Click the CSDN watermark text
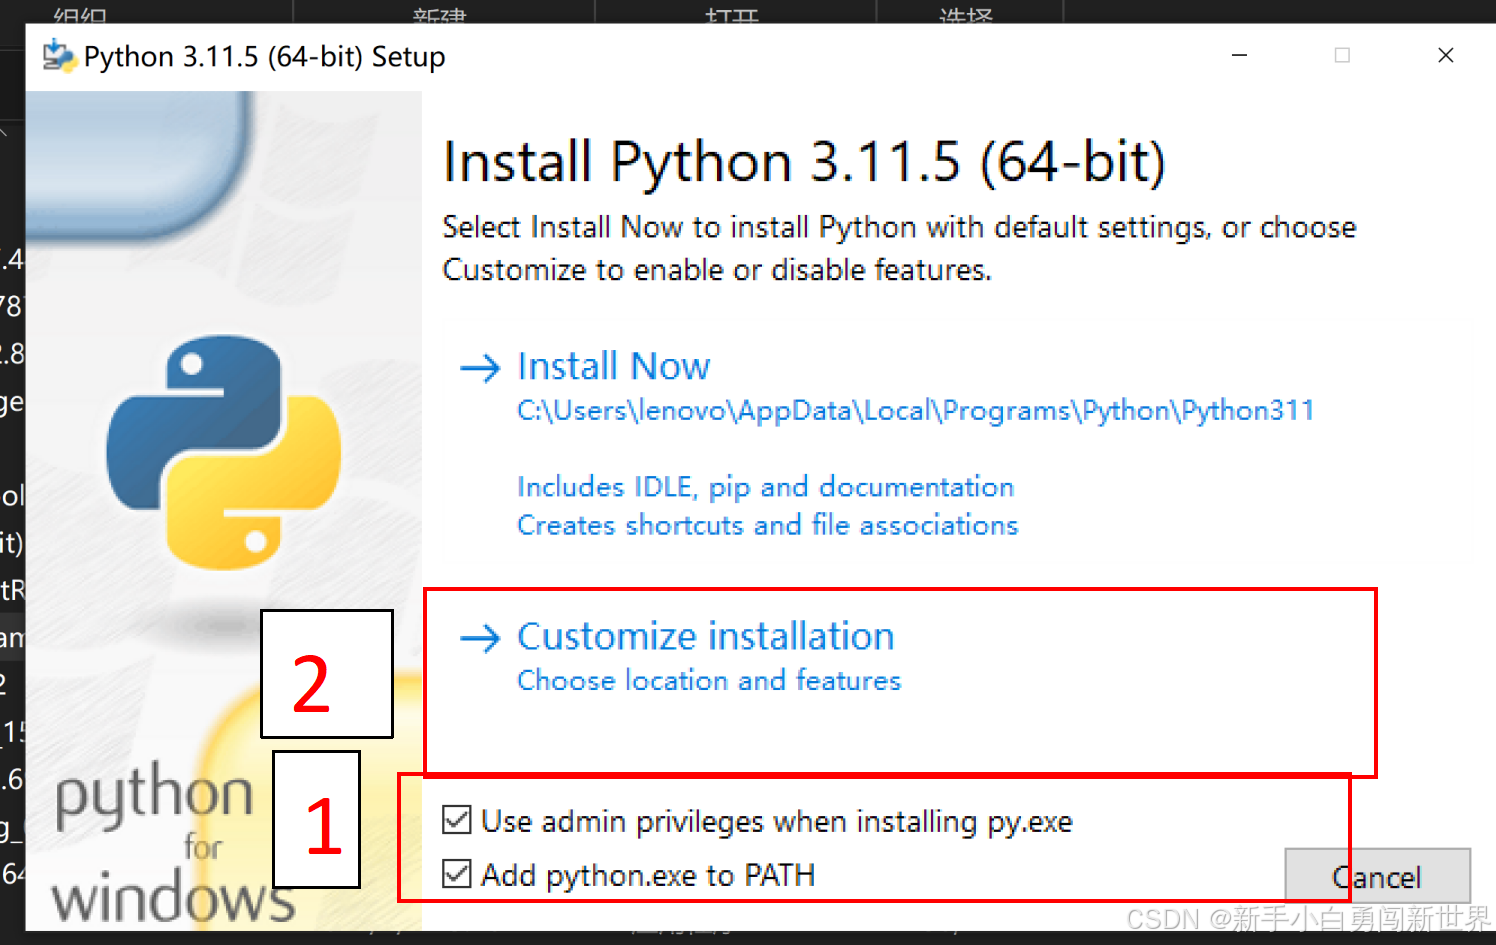The height and width of the screenshot is (945, 1496). (x=1300, y=917)
